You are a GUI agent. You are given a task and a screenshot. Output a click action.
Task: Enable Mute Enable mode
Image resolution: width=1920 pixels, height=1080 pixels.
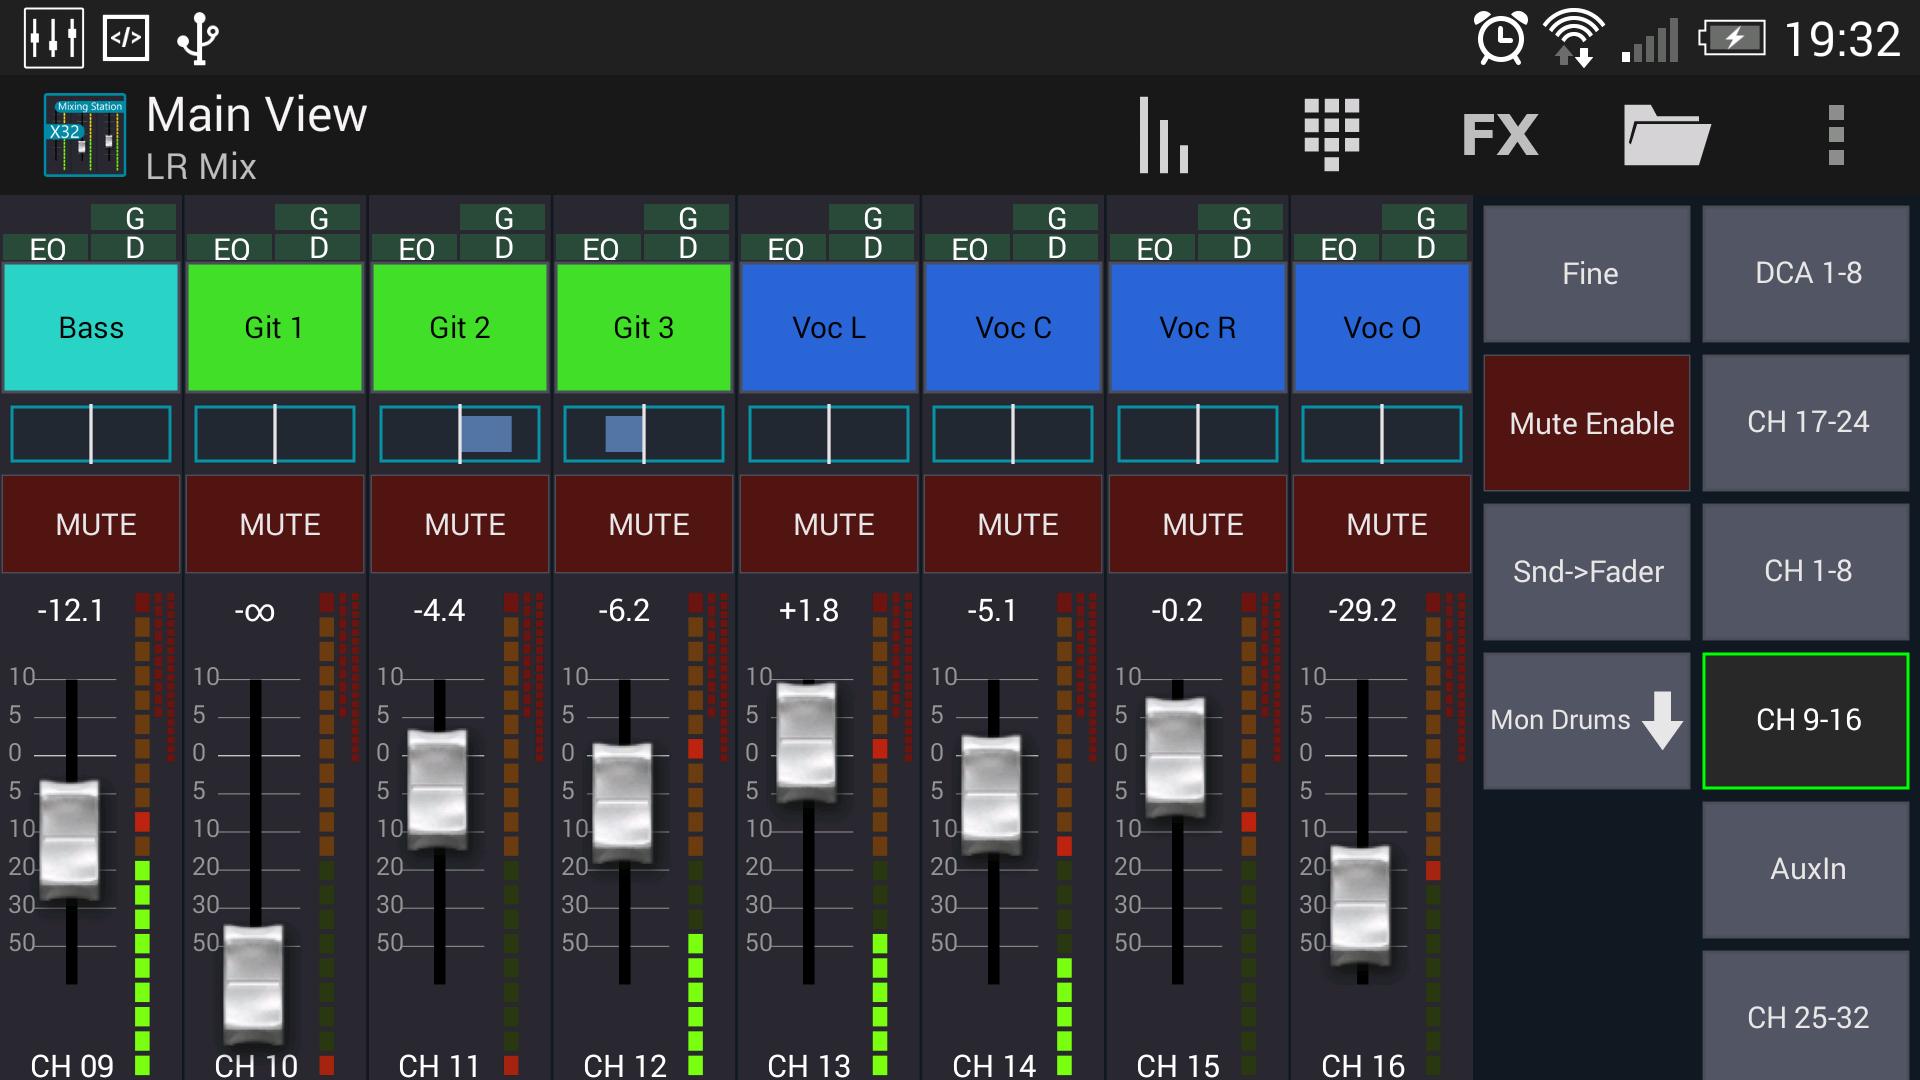click(x=1586, y=423)
